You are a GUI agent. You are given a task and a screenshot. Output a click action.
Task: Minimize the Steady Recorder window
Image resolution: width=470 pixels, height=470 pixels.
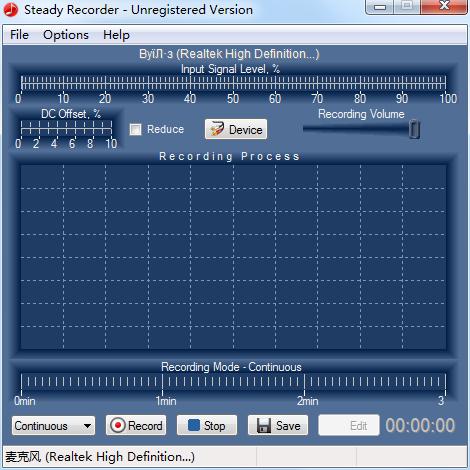click(379, 6)
